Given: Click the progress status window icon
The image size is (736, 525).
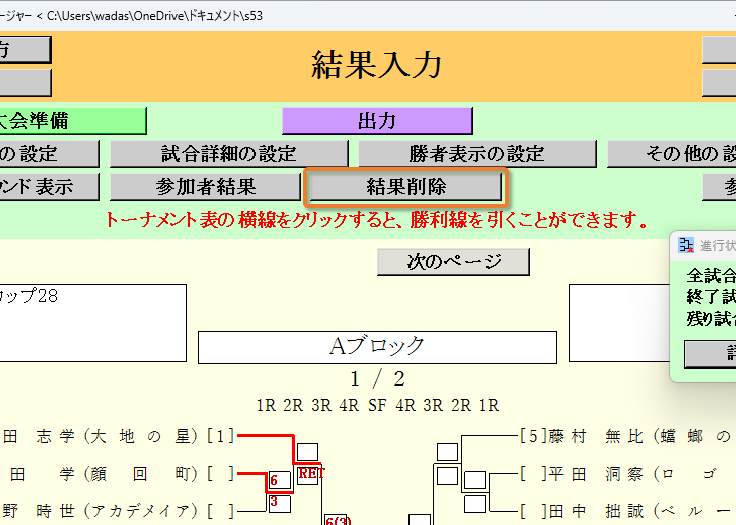Looking at the screenshot, I should [686, 245].
